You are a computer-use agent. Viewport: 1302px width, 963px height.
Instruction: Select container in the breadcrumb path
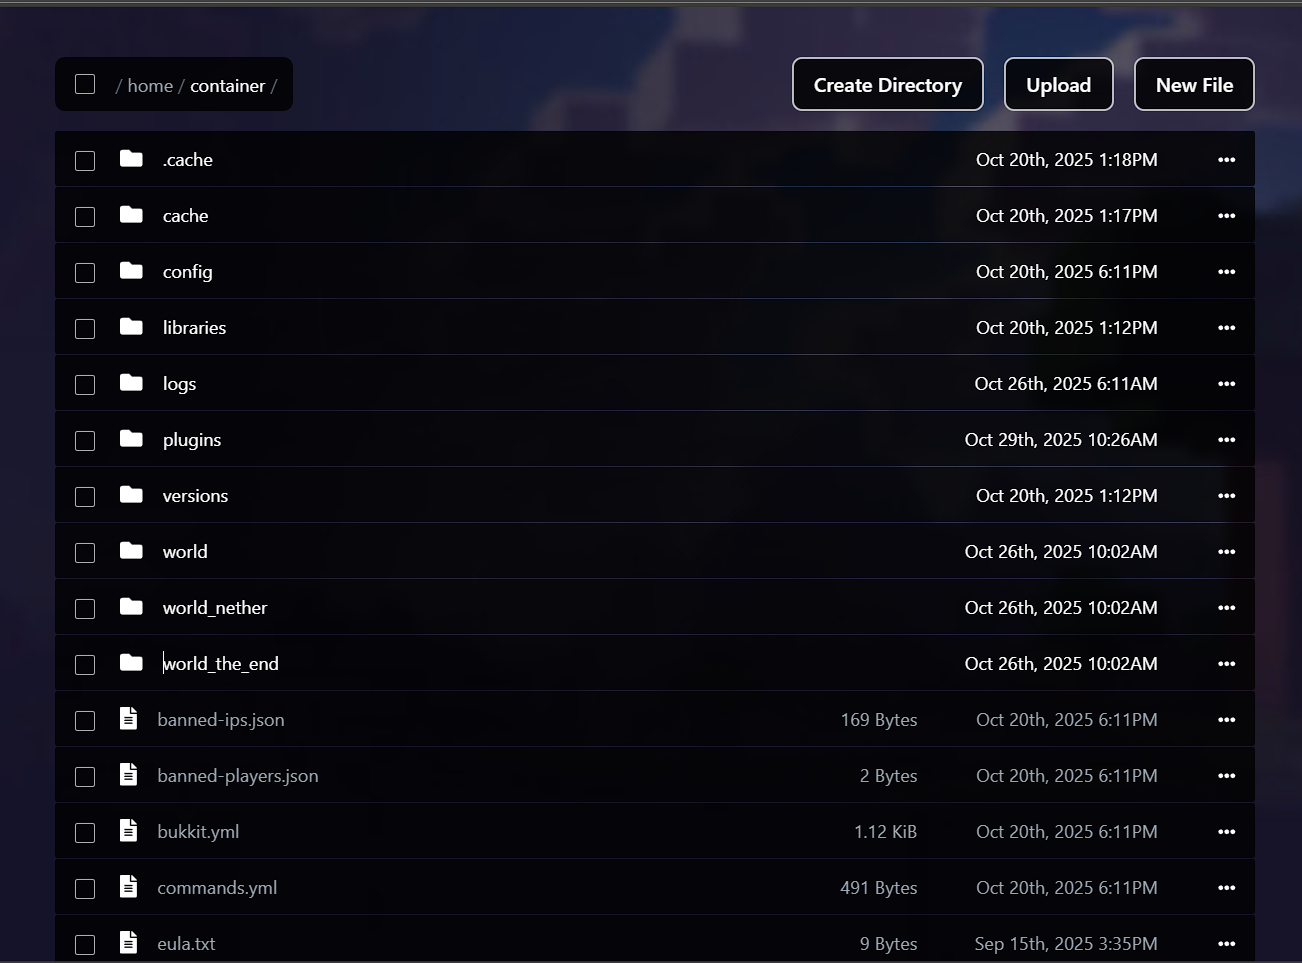[228, 86]
